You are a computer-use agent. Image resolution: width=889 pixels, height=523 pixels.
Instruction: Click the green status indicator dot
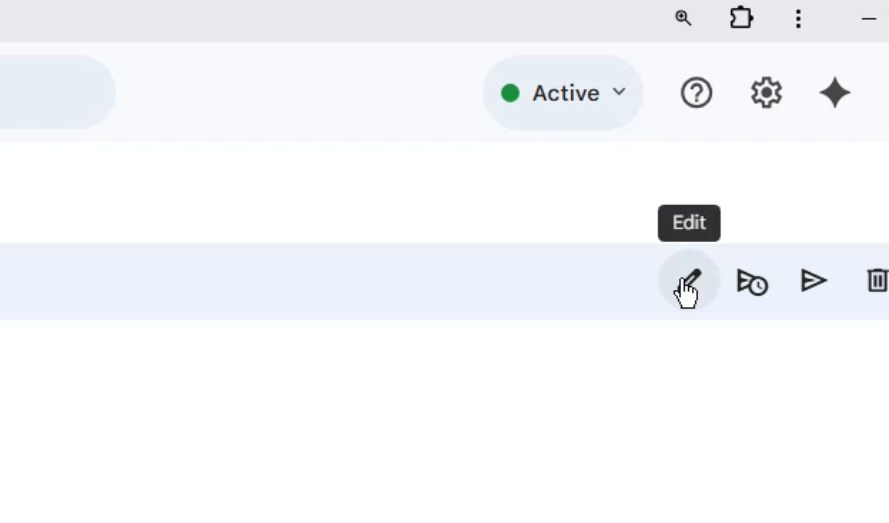tap(510, 93)
